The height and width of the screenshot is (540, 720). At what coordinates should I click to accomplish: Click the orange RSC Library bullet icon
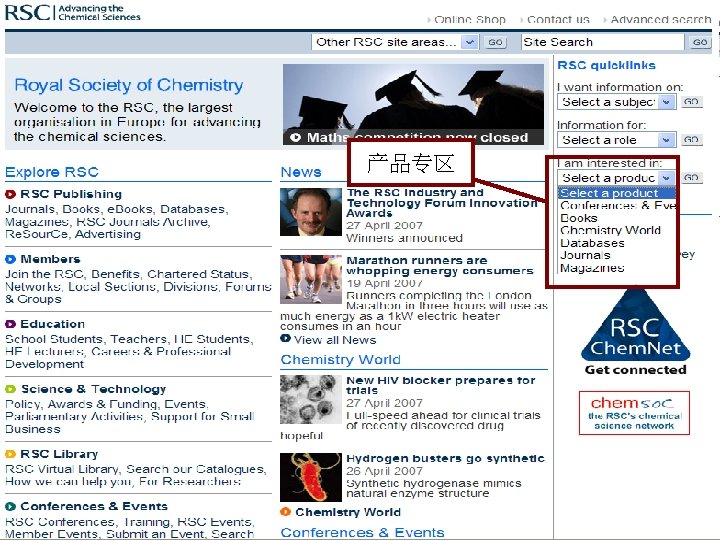click(x=10, y=454)
